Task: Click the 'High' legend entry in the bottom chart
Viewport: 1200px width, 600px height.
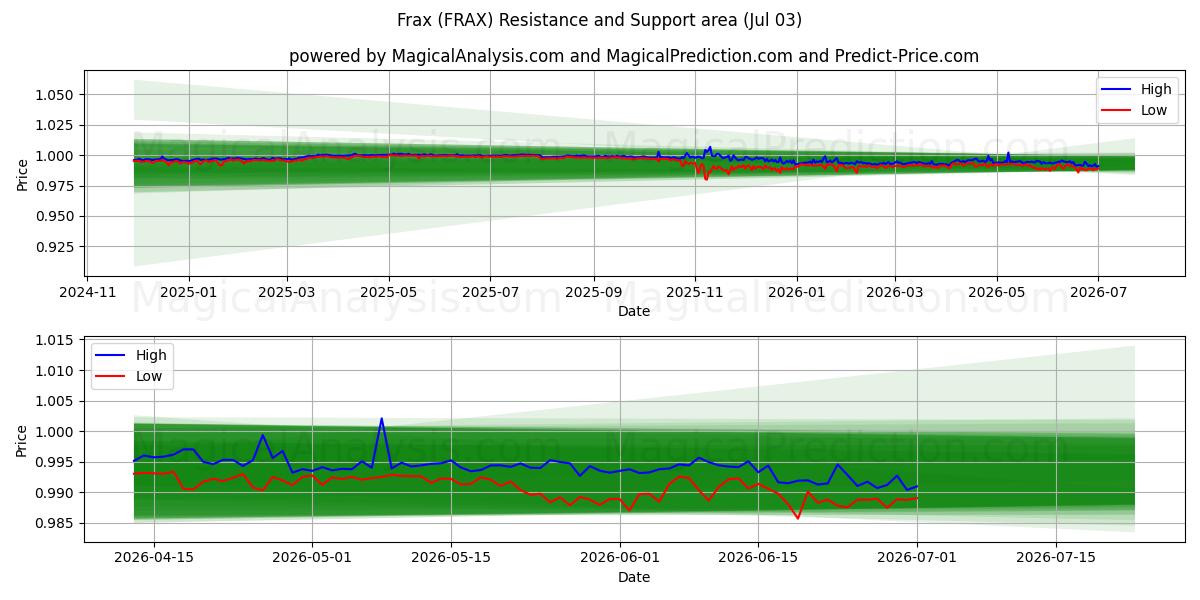Action: 152,355
